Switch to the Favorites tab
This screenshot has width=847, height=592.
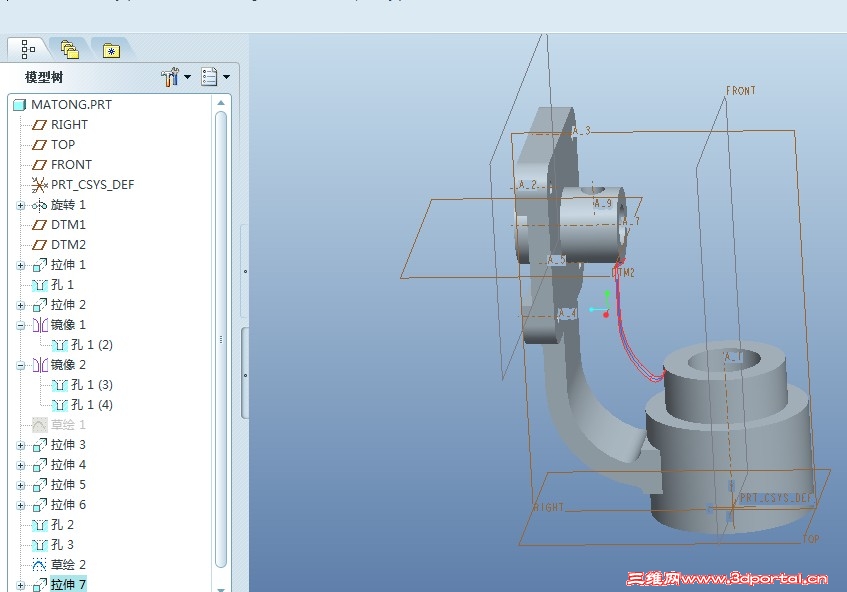pos(111,50)
